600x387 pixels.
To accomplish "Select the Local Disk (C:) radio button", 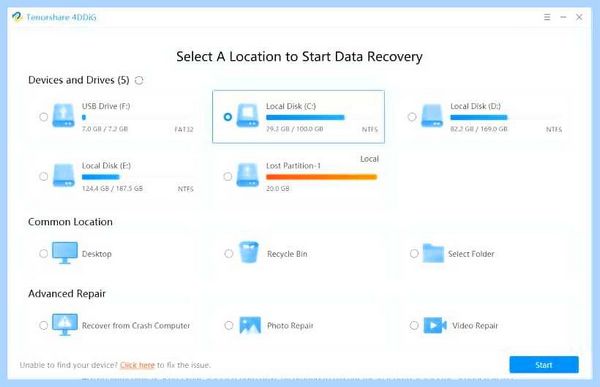I will tap(228, 117).
